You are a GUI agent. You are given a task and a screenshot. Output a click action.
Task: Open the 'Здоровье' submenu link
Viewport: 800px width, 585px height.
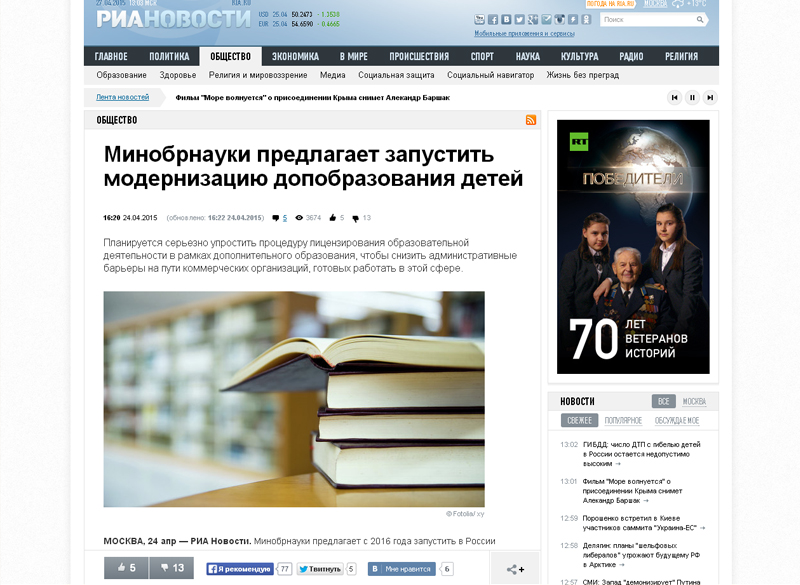(x=178, y=75)
